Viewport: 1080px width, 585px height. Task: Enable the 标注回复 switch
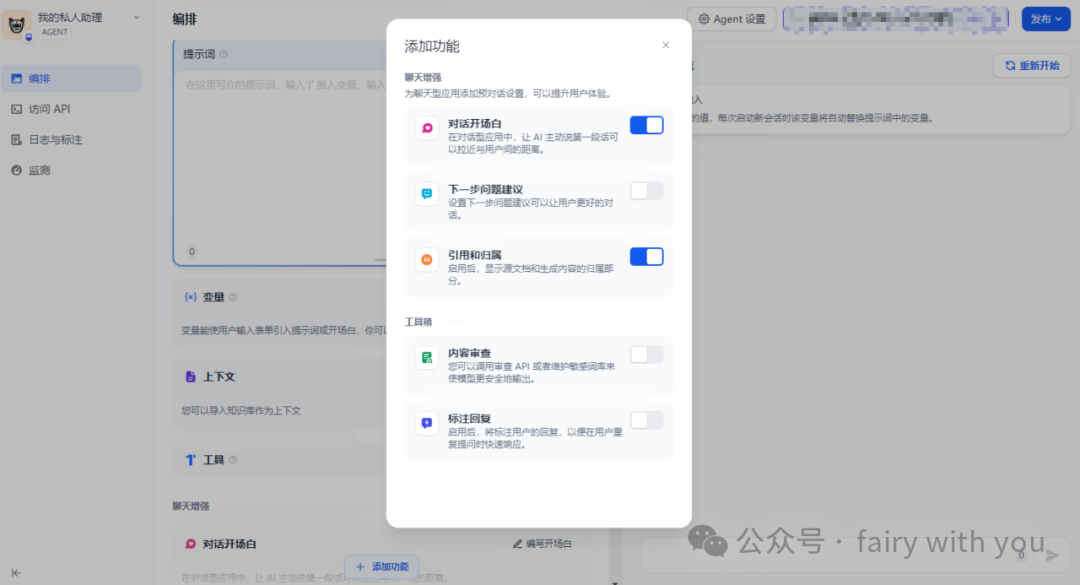(x=646, y=420)
